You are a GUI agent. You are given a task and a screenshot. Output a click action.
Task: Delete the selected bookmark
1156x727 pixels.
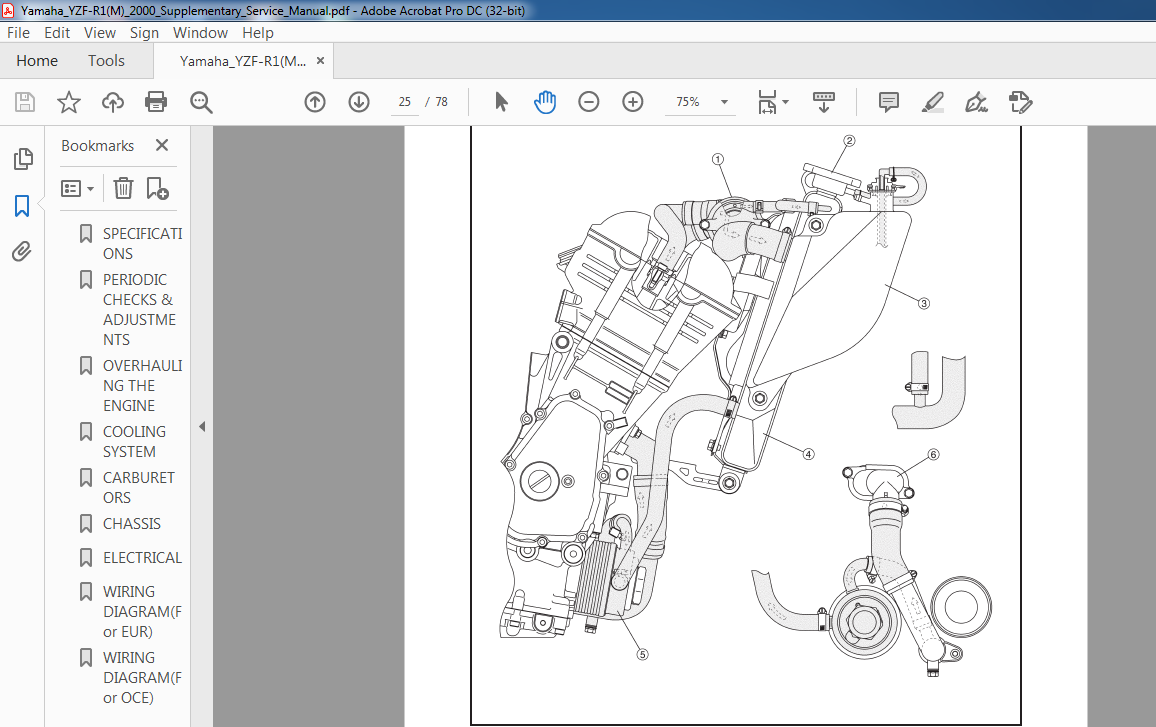pyautogui.click(x=123, y=189)
